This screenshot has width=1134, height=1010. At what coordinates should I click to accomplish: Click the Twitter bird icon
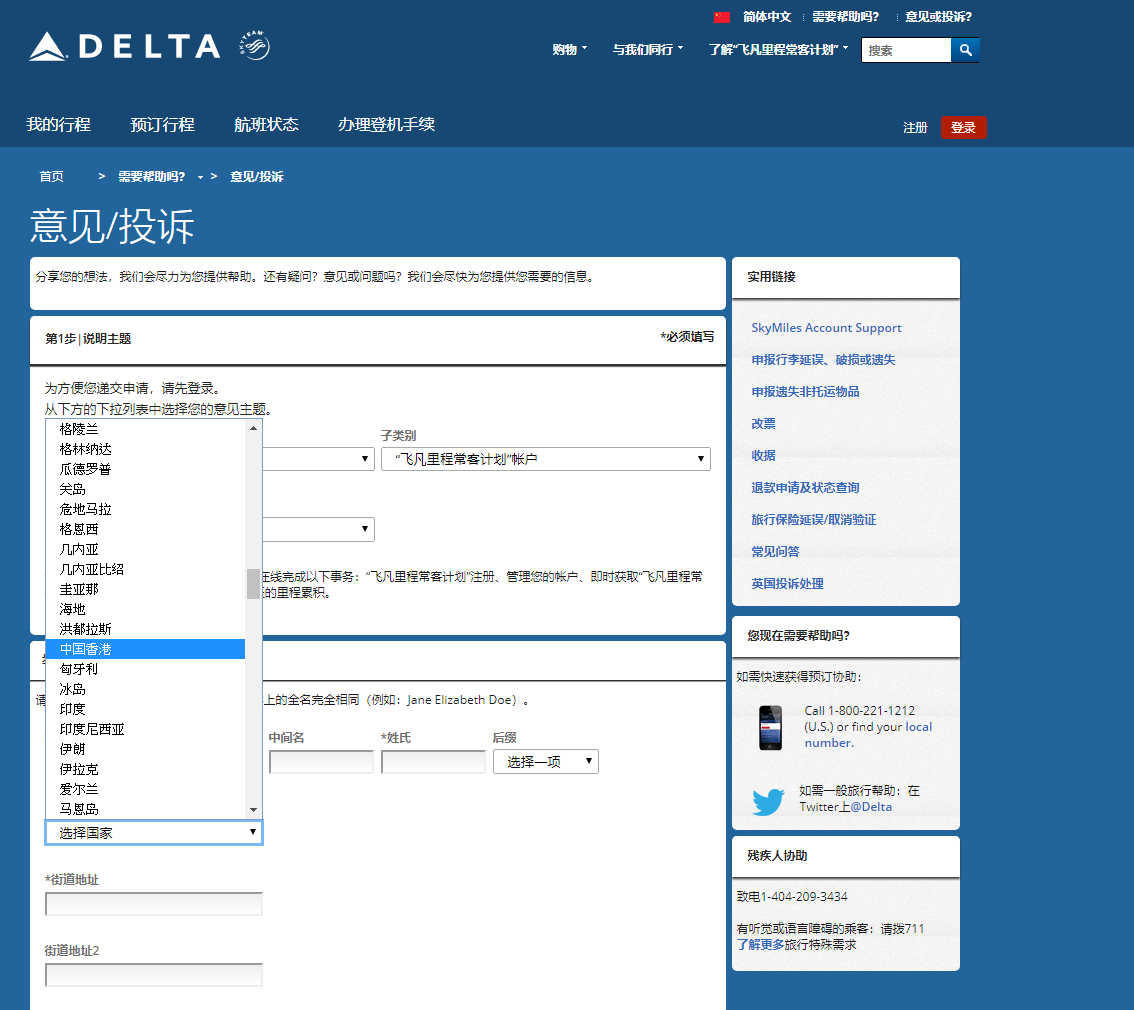click(768, 801)
